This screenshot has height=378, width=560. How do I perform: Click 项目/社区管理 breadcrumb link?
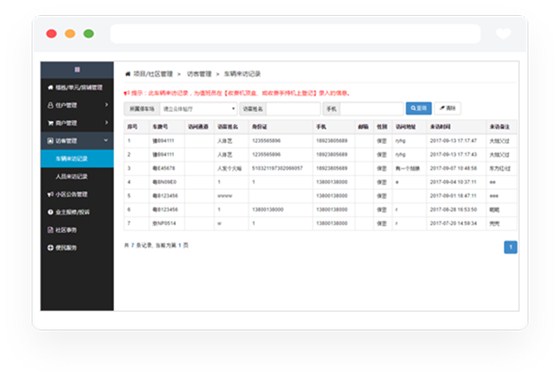point(153,74)
